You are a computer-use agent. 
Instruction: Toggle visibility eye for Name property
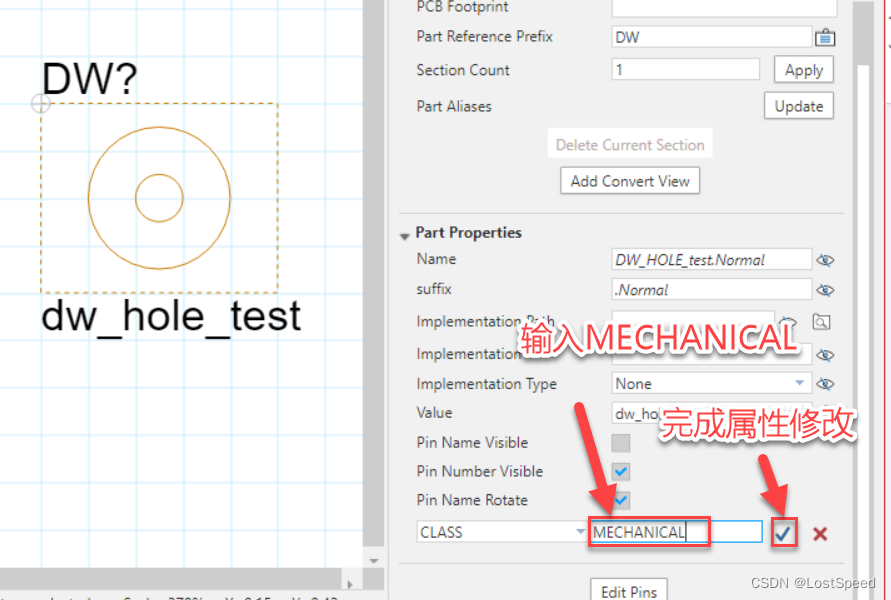[x=825, y=260]
